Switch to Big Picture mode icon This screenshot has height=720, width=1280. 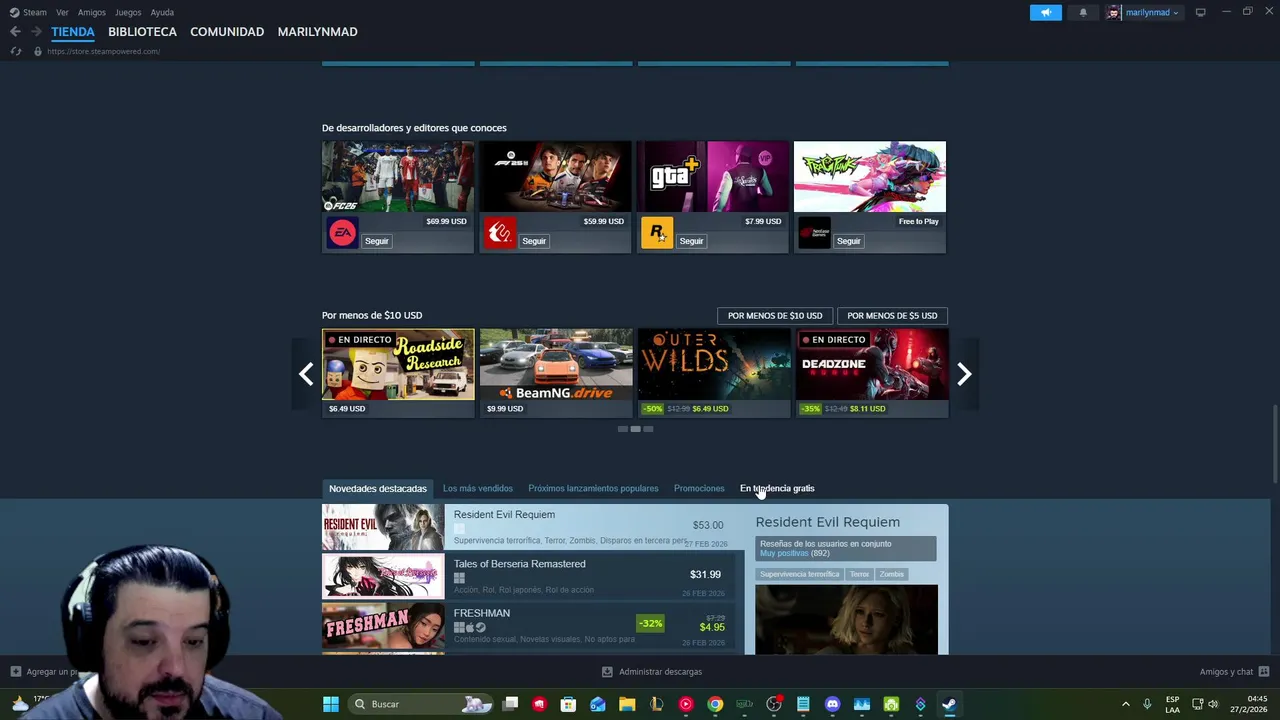coord(1201,12)
